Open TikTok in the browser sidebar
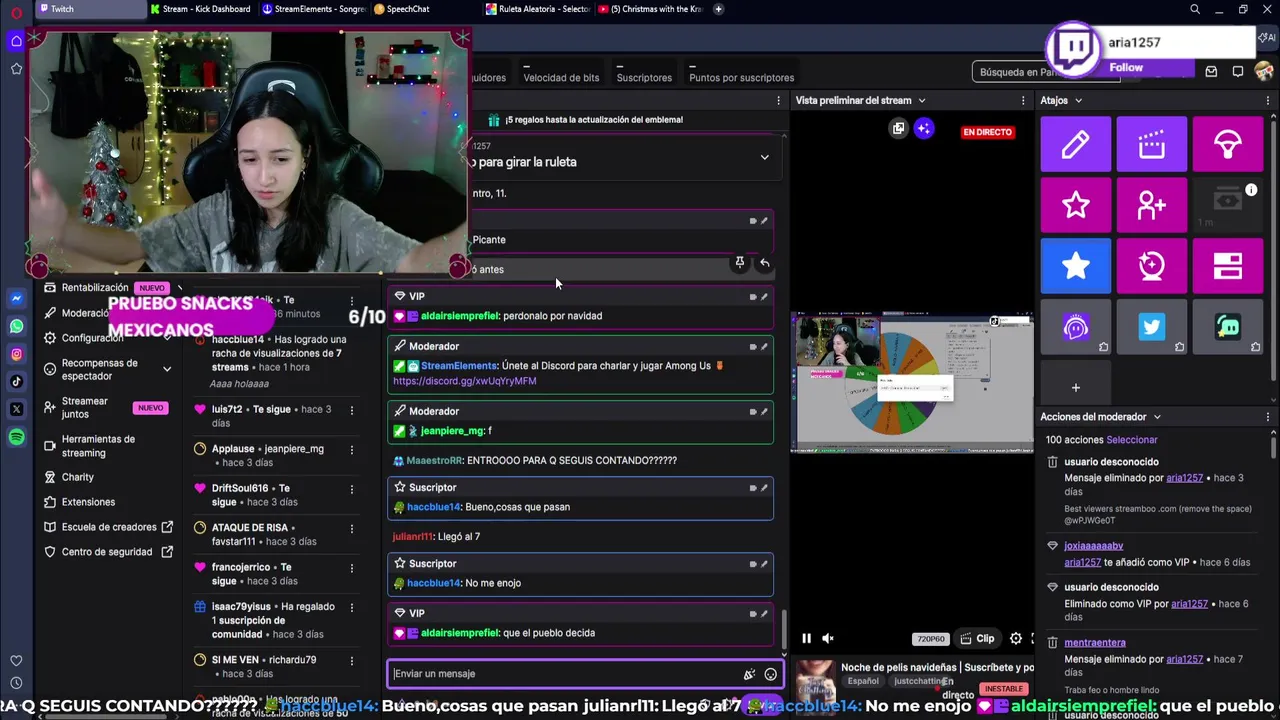This screenshot has width=1280, height=720. click(x=16, y=381)
